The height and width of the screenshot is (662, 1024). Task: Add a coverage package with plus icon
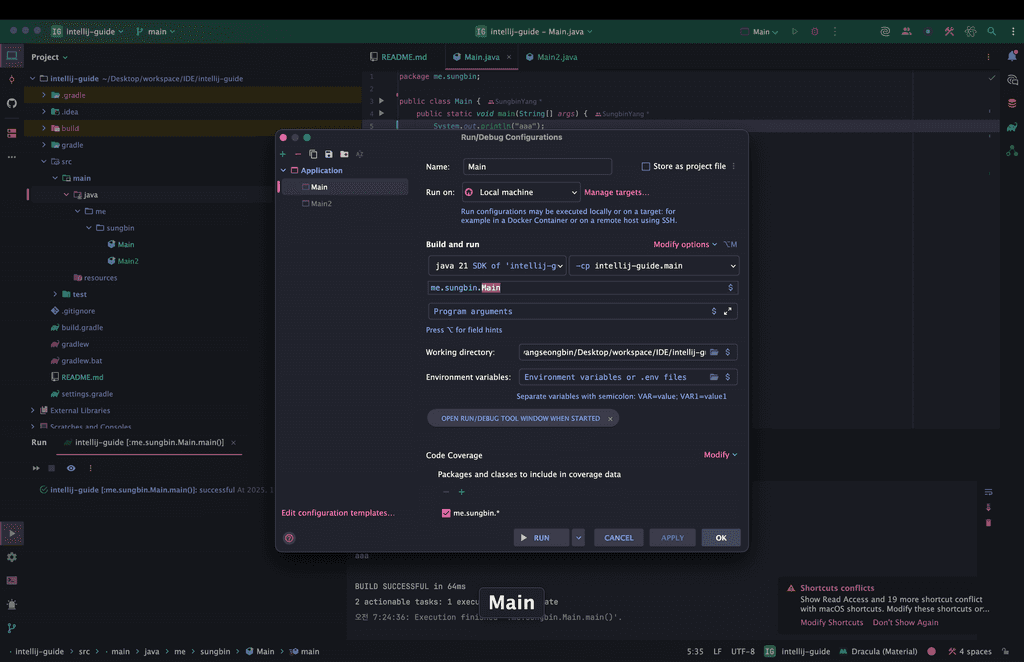coord(461,492)
